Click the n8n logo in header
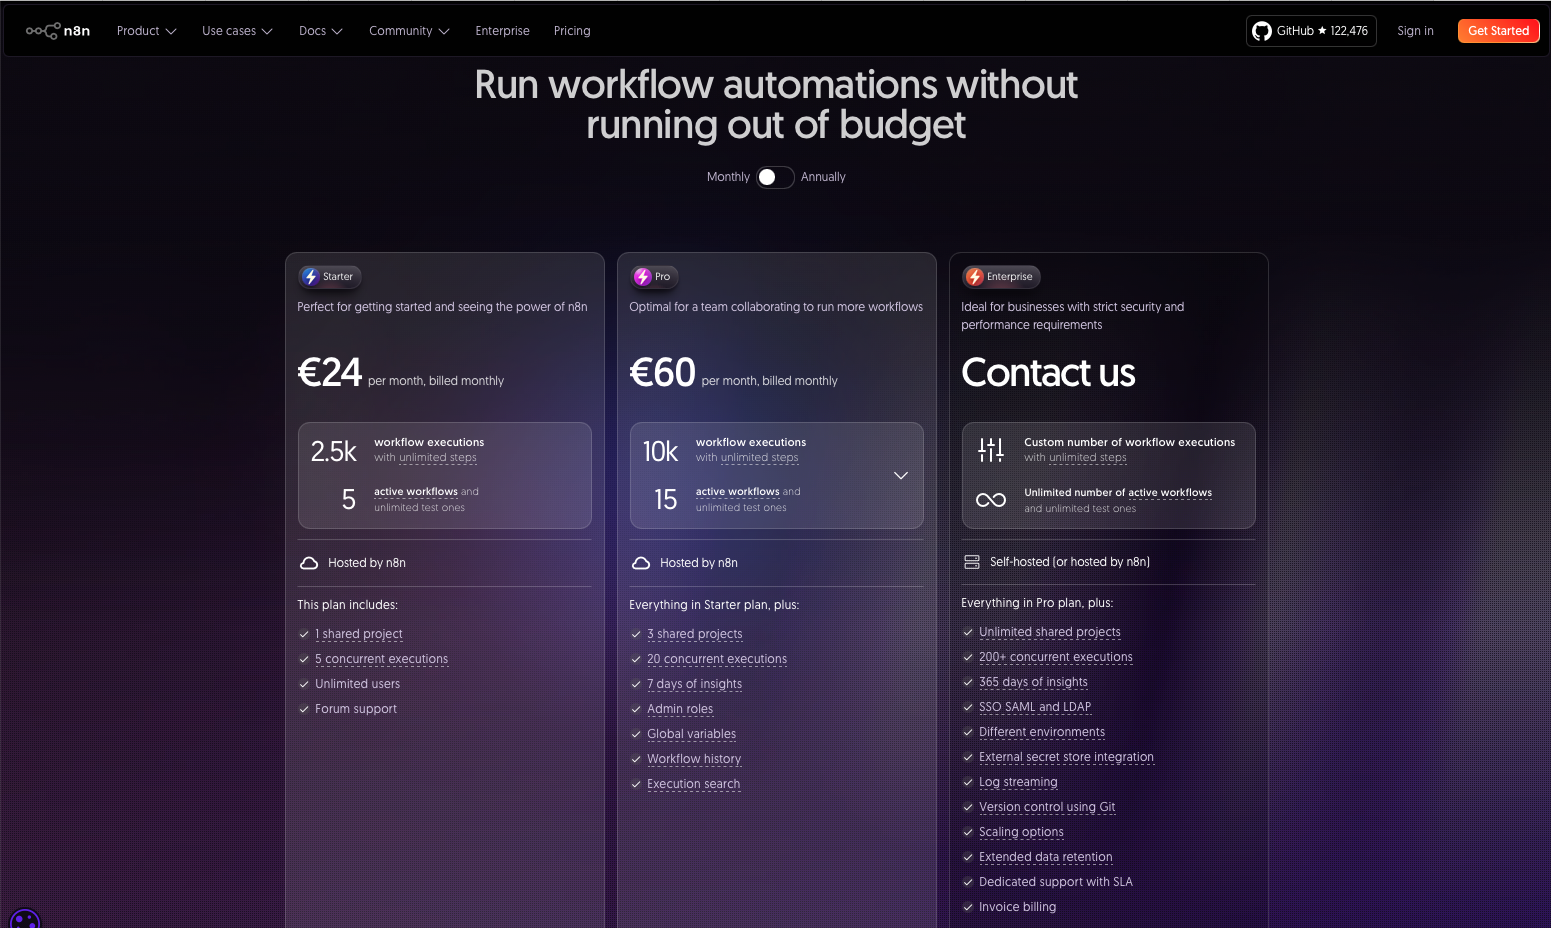The height and width of the screenshot is (928, 1551). point(58,31)
